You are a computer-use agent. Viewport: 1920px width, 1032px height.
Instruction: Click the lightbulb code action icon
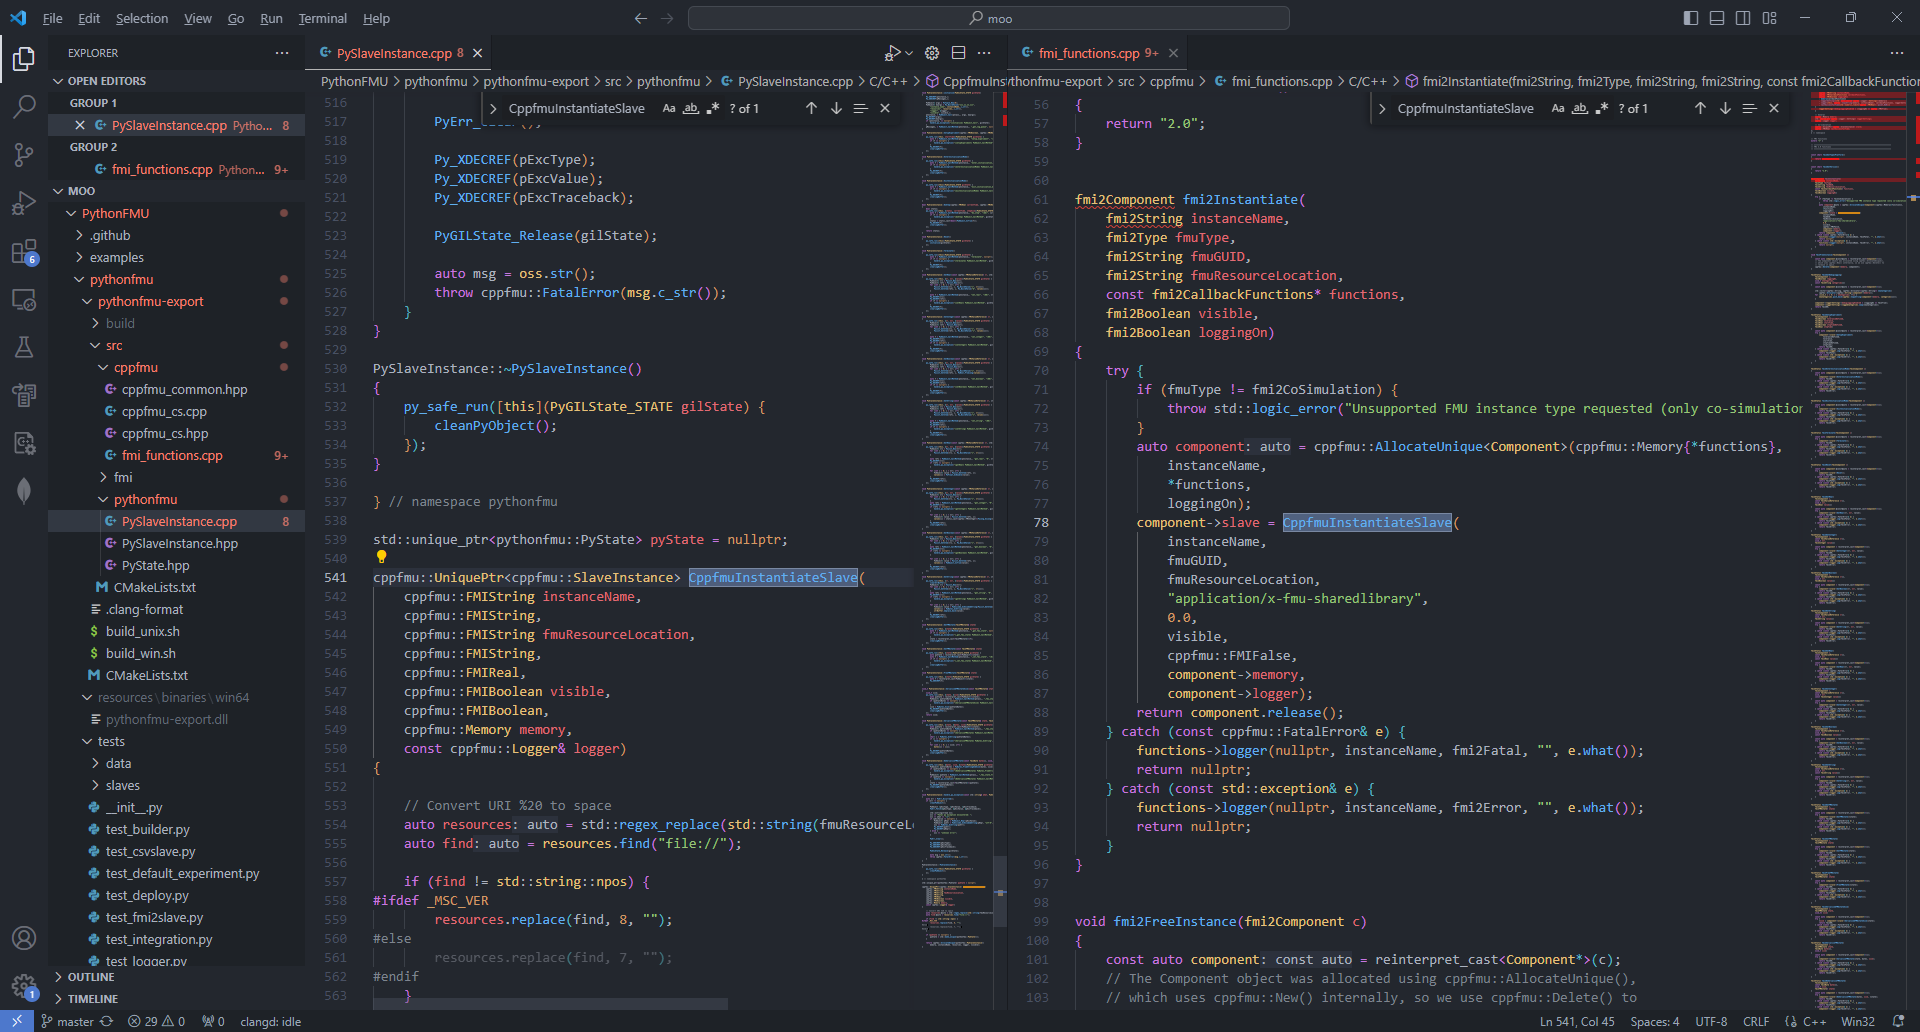pyautogui.click(x=381, y=557)
